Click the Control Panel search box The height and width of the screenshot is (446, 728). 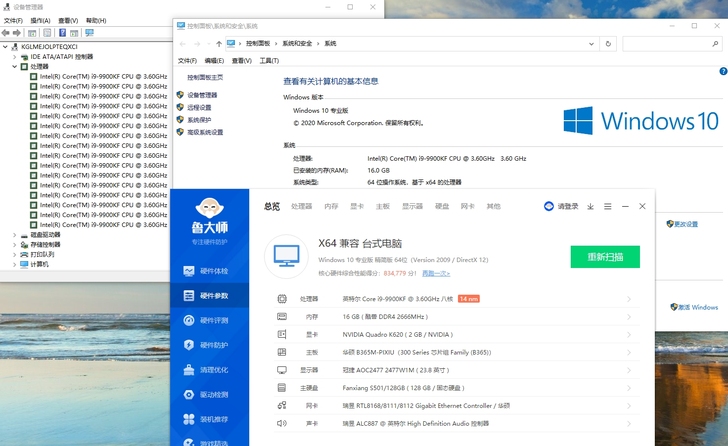673,44
